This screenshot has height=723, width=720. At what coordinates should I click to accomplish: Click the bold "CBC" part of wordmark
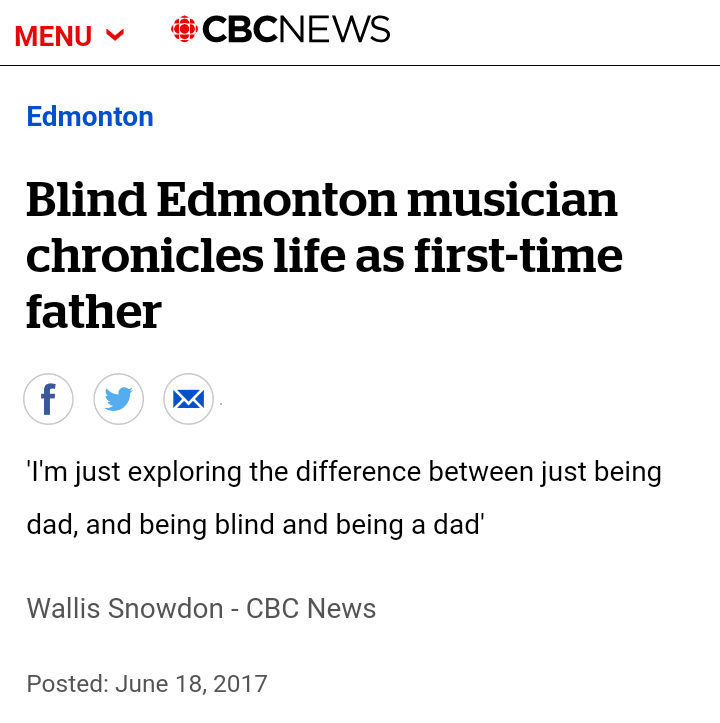click(x=239, y=30)
